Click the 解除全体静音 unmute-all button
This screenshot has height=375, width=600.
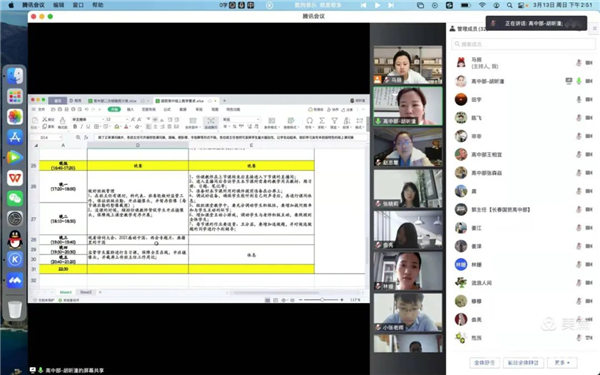click(523, 362)
